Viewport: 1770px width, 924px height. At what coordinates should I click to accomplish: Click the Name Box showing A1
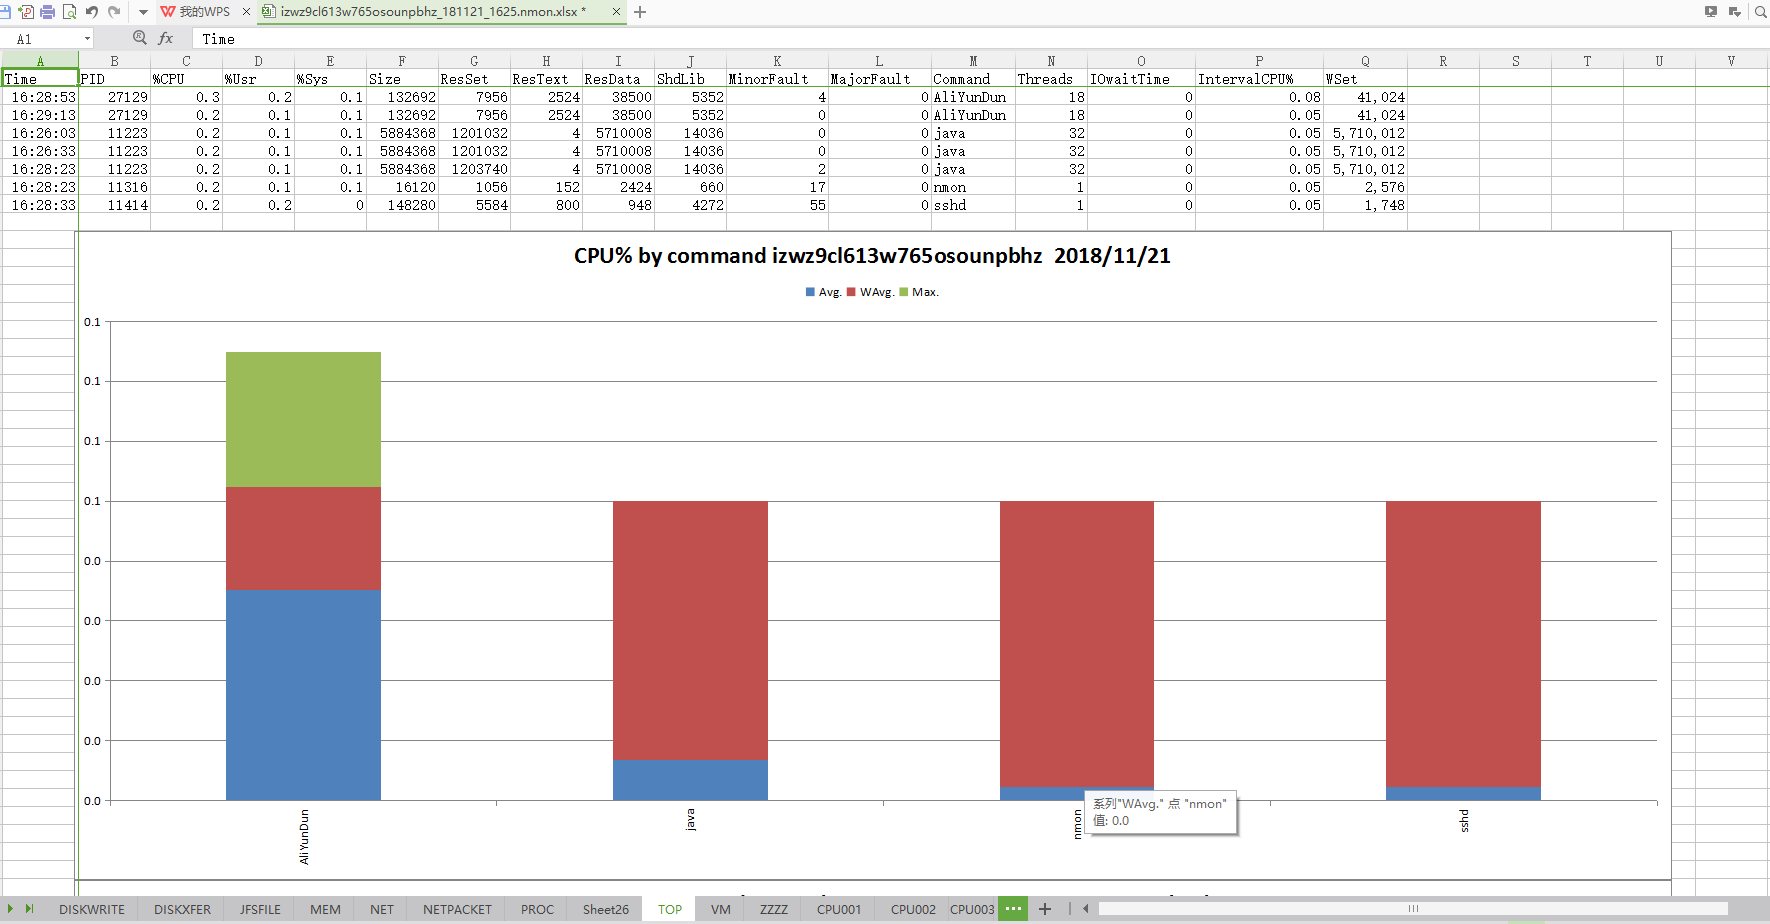[42, 39]
